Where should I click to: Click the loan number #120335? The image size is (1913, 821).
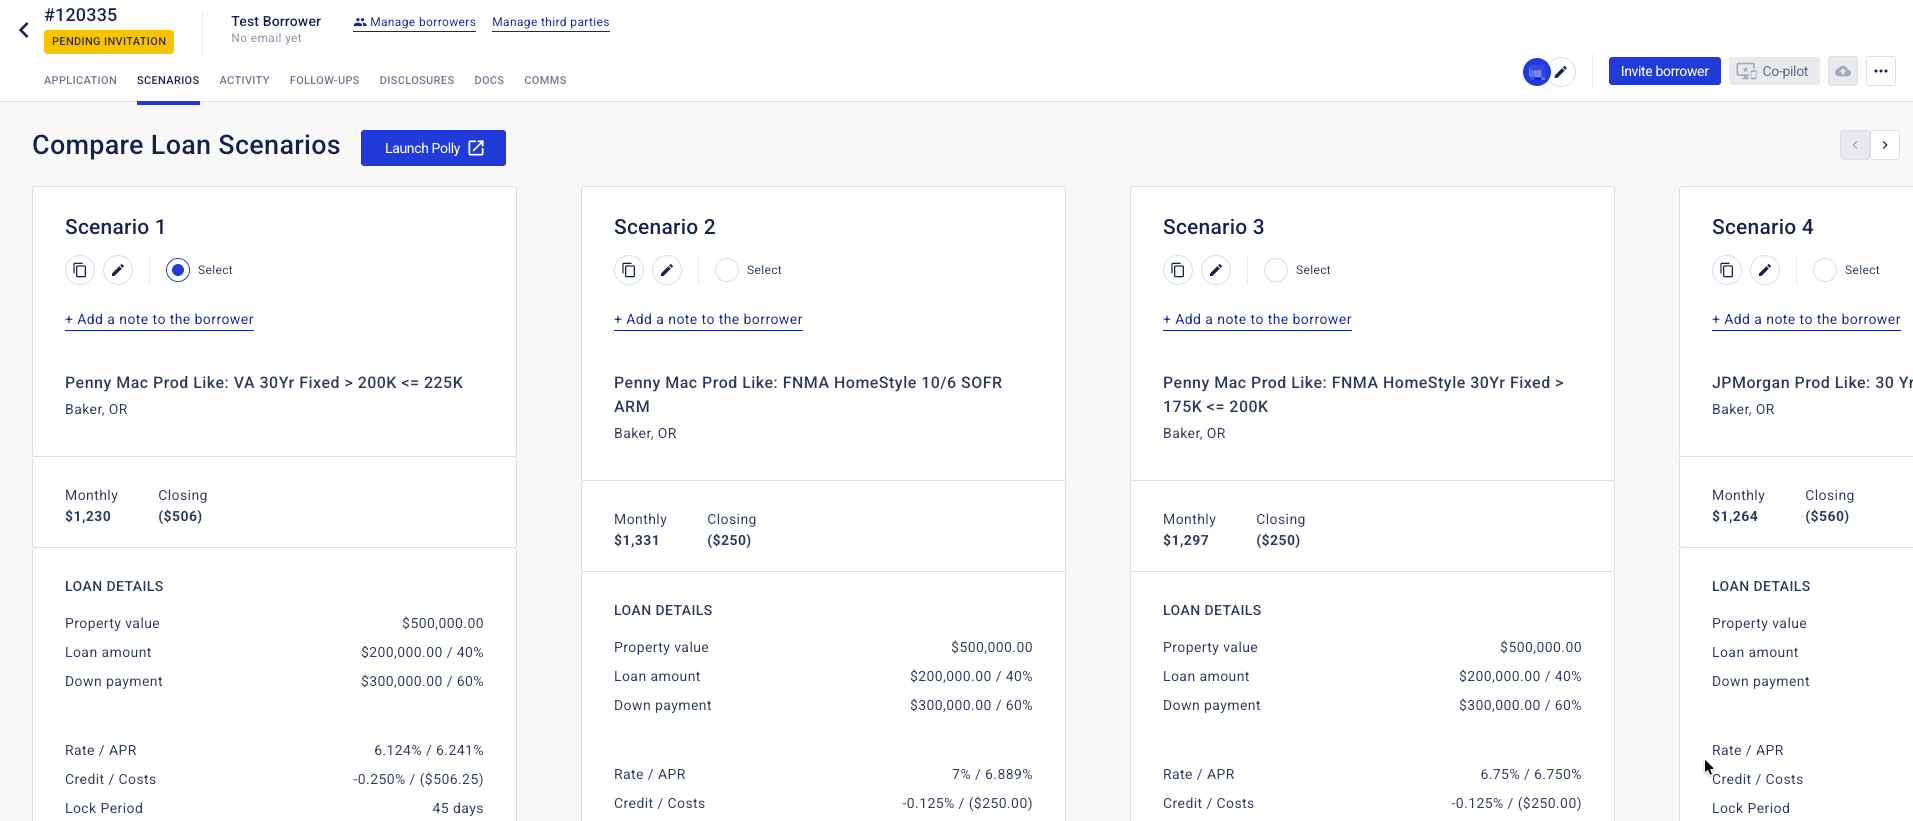pos(81,15)
